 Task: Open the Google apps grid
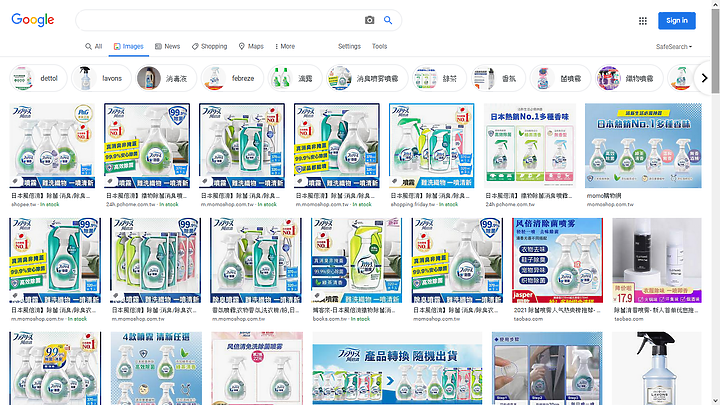click(x=643, y=21)
